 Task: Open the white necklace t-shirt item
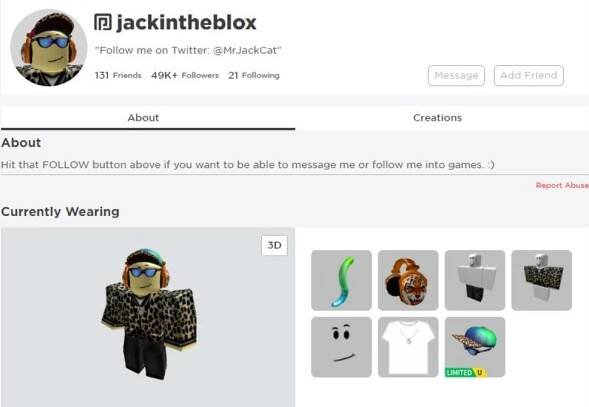408,347
